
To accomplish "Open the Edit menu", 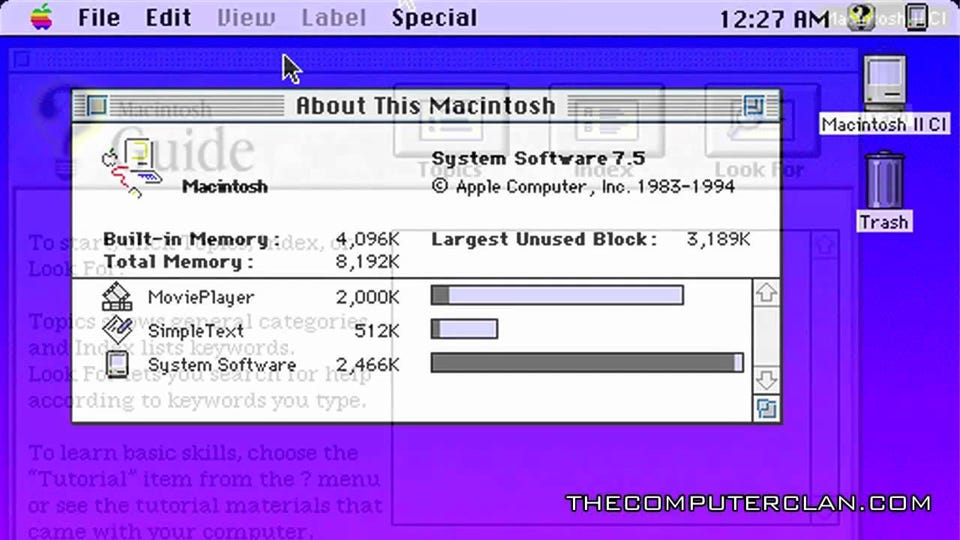I will pyautogui.click(x=168, y=18).
